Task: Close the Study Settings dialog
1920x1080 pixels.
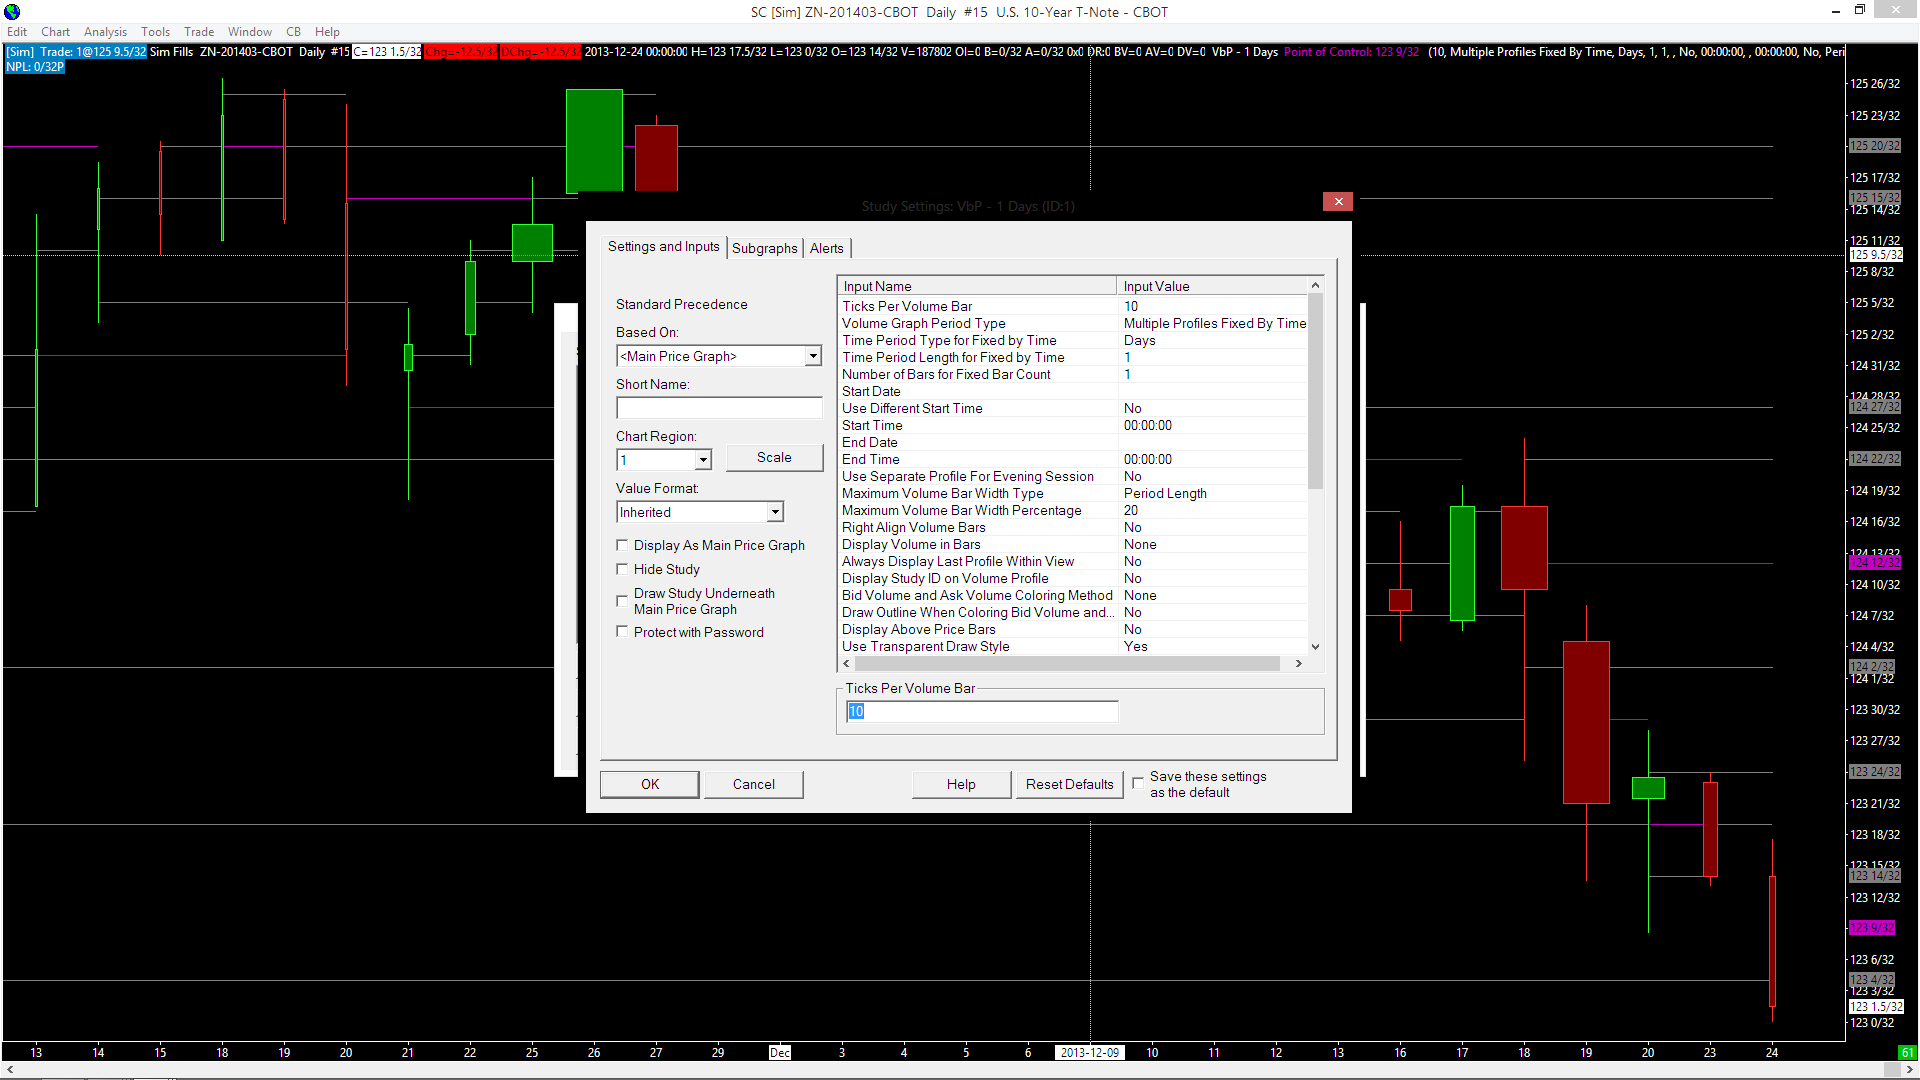Action: (1338, 202)
